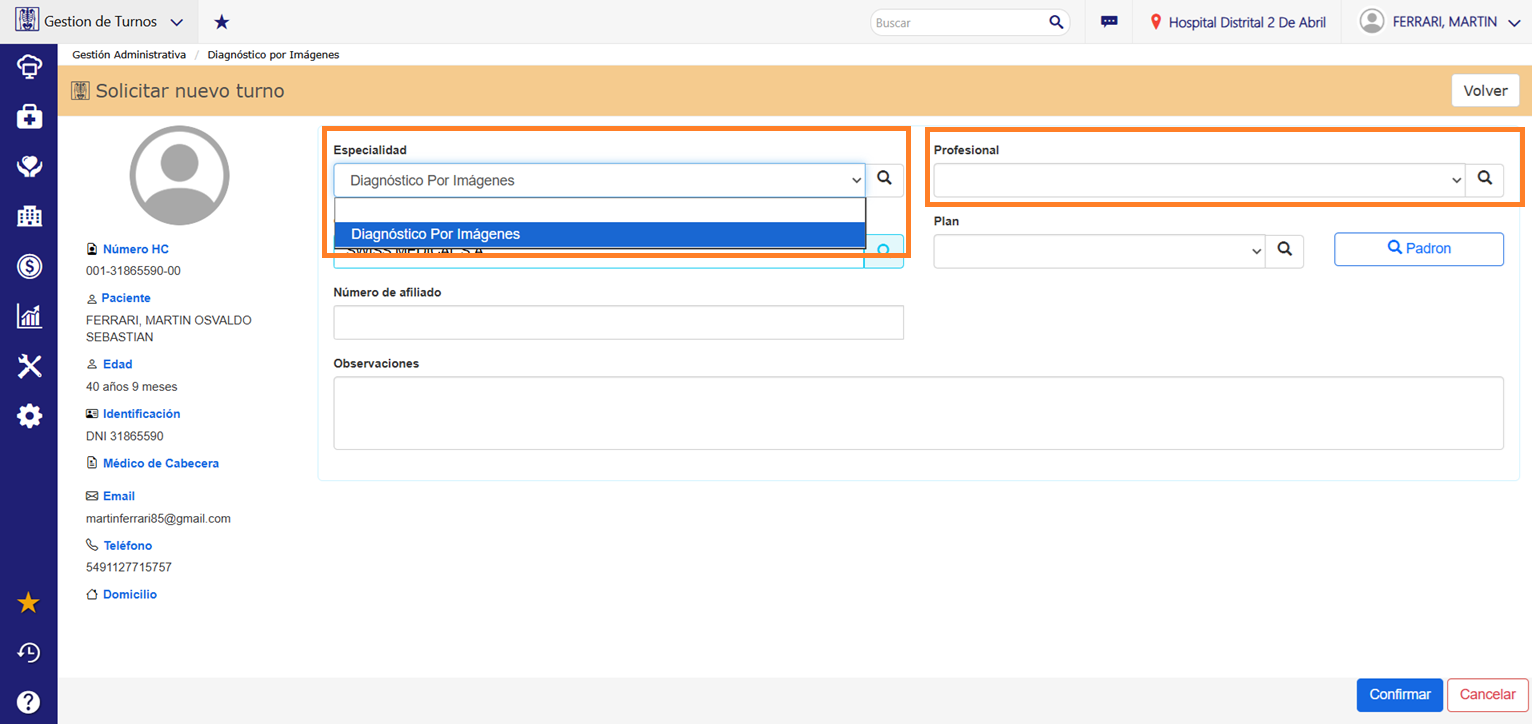Image resolution: width=1532 pixels, height=724 pixels.
Task: Click the Edad link
Action: (118, 364)
